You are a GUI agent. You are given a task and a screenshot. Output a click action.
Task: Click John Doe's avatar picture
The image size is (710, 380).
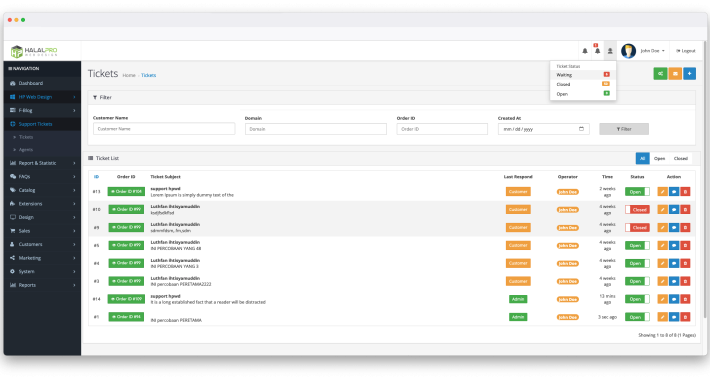coord(628,51)
